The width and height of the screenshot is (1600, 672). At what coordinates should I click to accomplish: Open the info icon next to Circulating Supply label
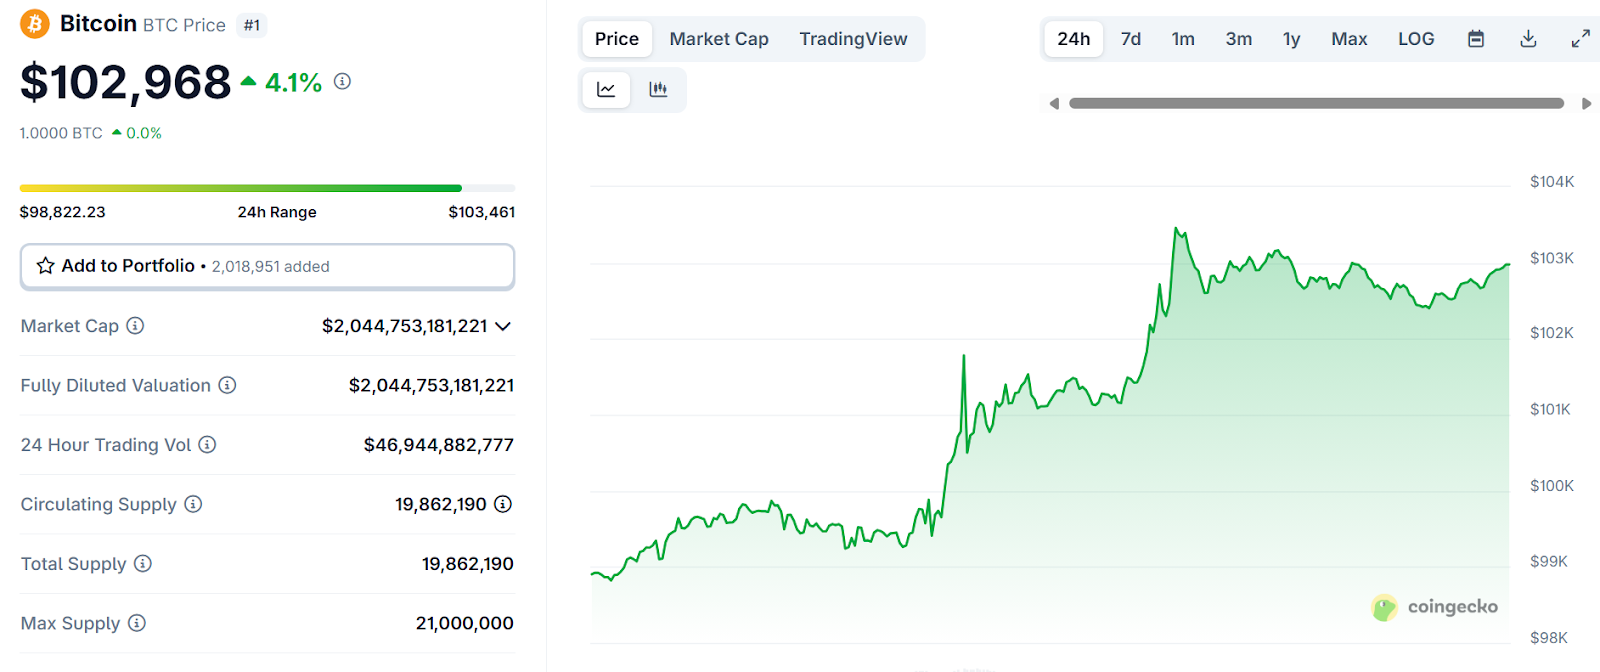[x=193, y=504]
